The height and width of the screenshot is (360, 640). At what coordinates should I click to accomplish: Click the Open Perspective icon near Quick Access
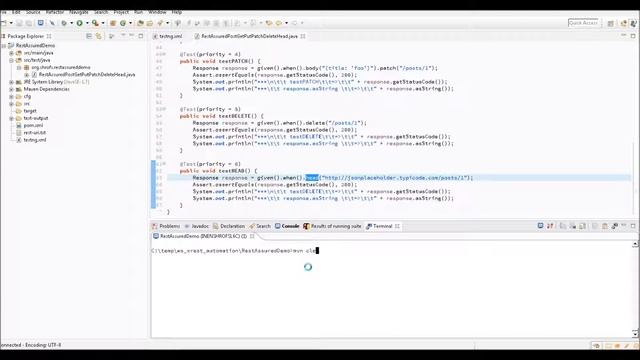[611, 23]
